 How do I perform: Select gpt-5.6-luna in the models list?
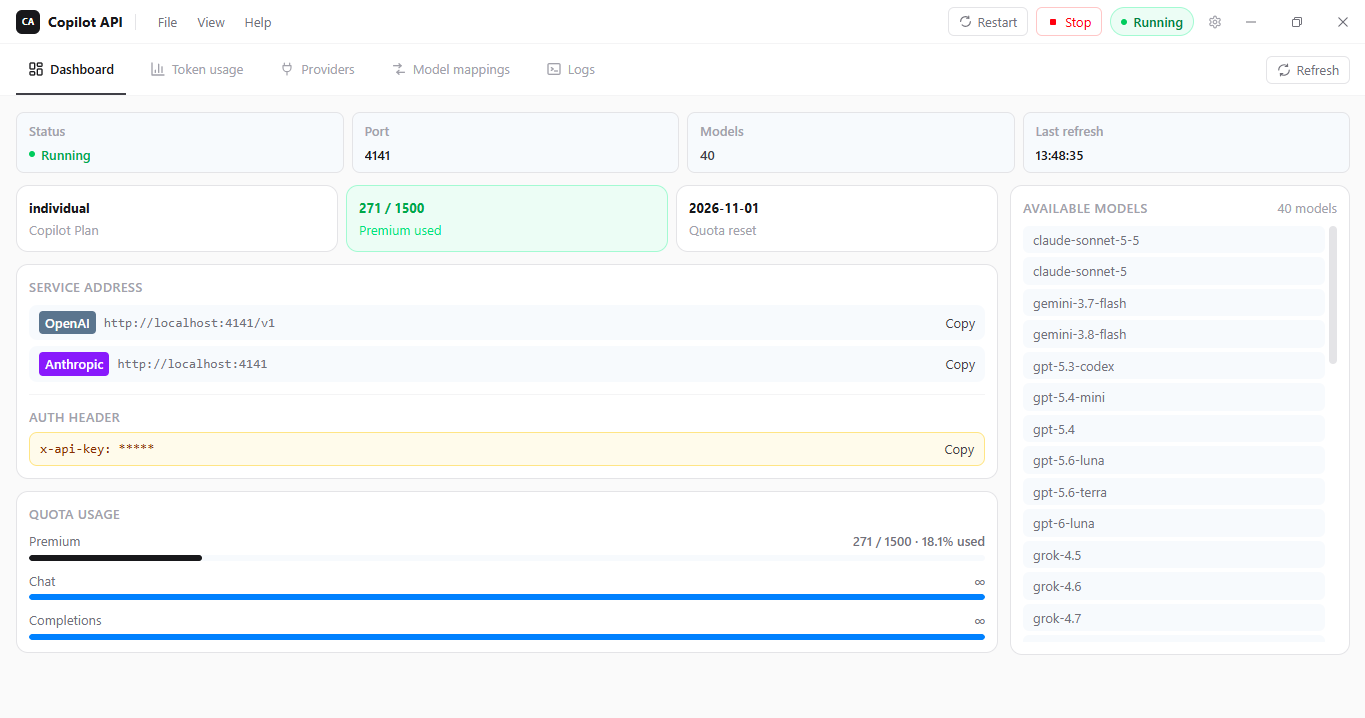coord(1174,460)
